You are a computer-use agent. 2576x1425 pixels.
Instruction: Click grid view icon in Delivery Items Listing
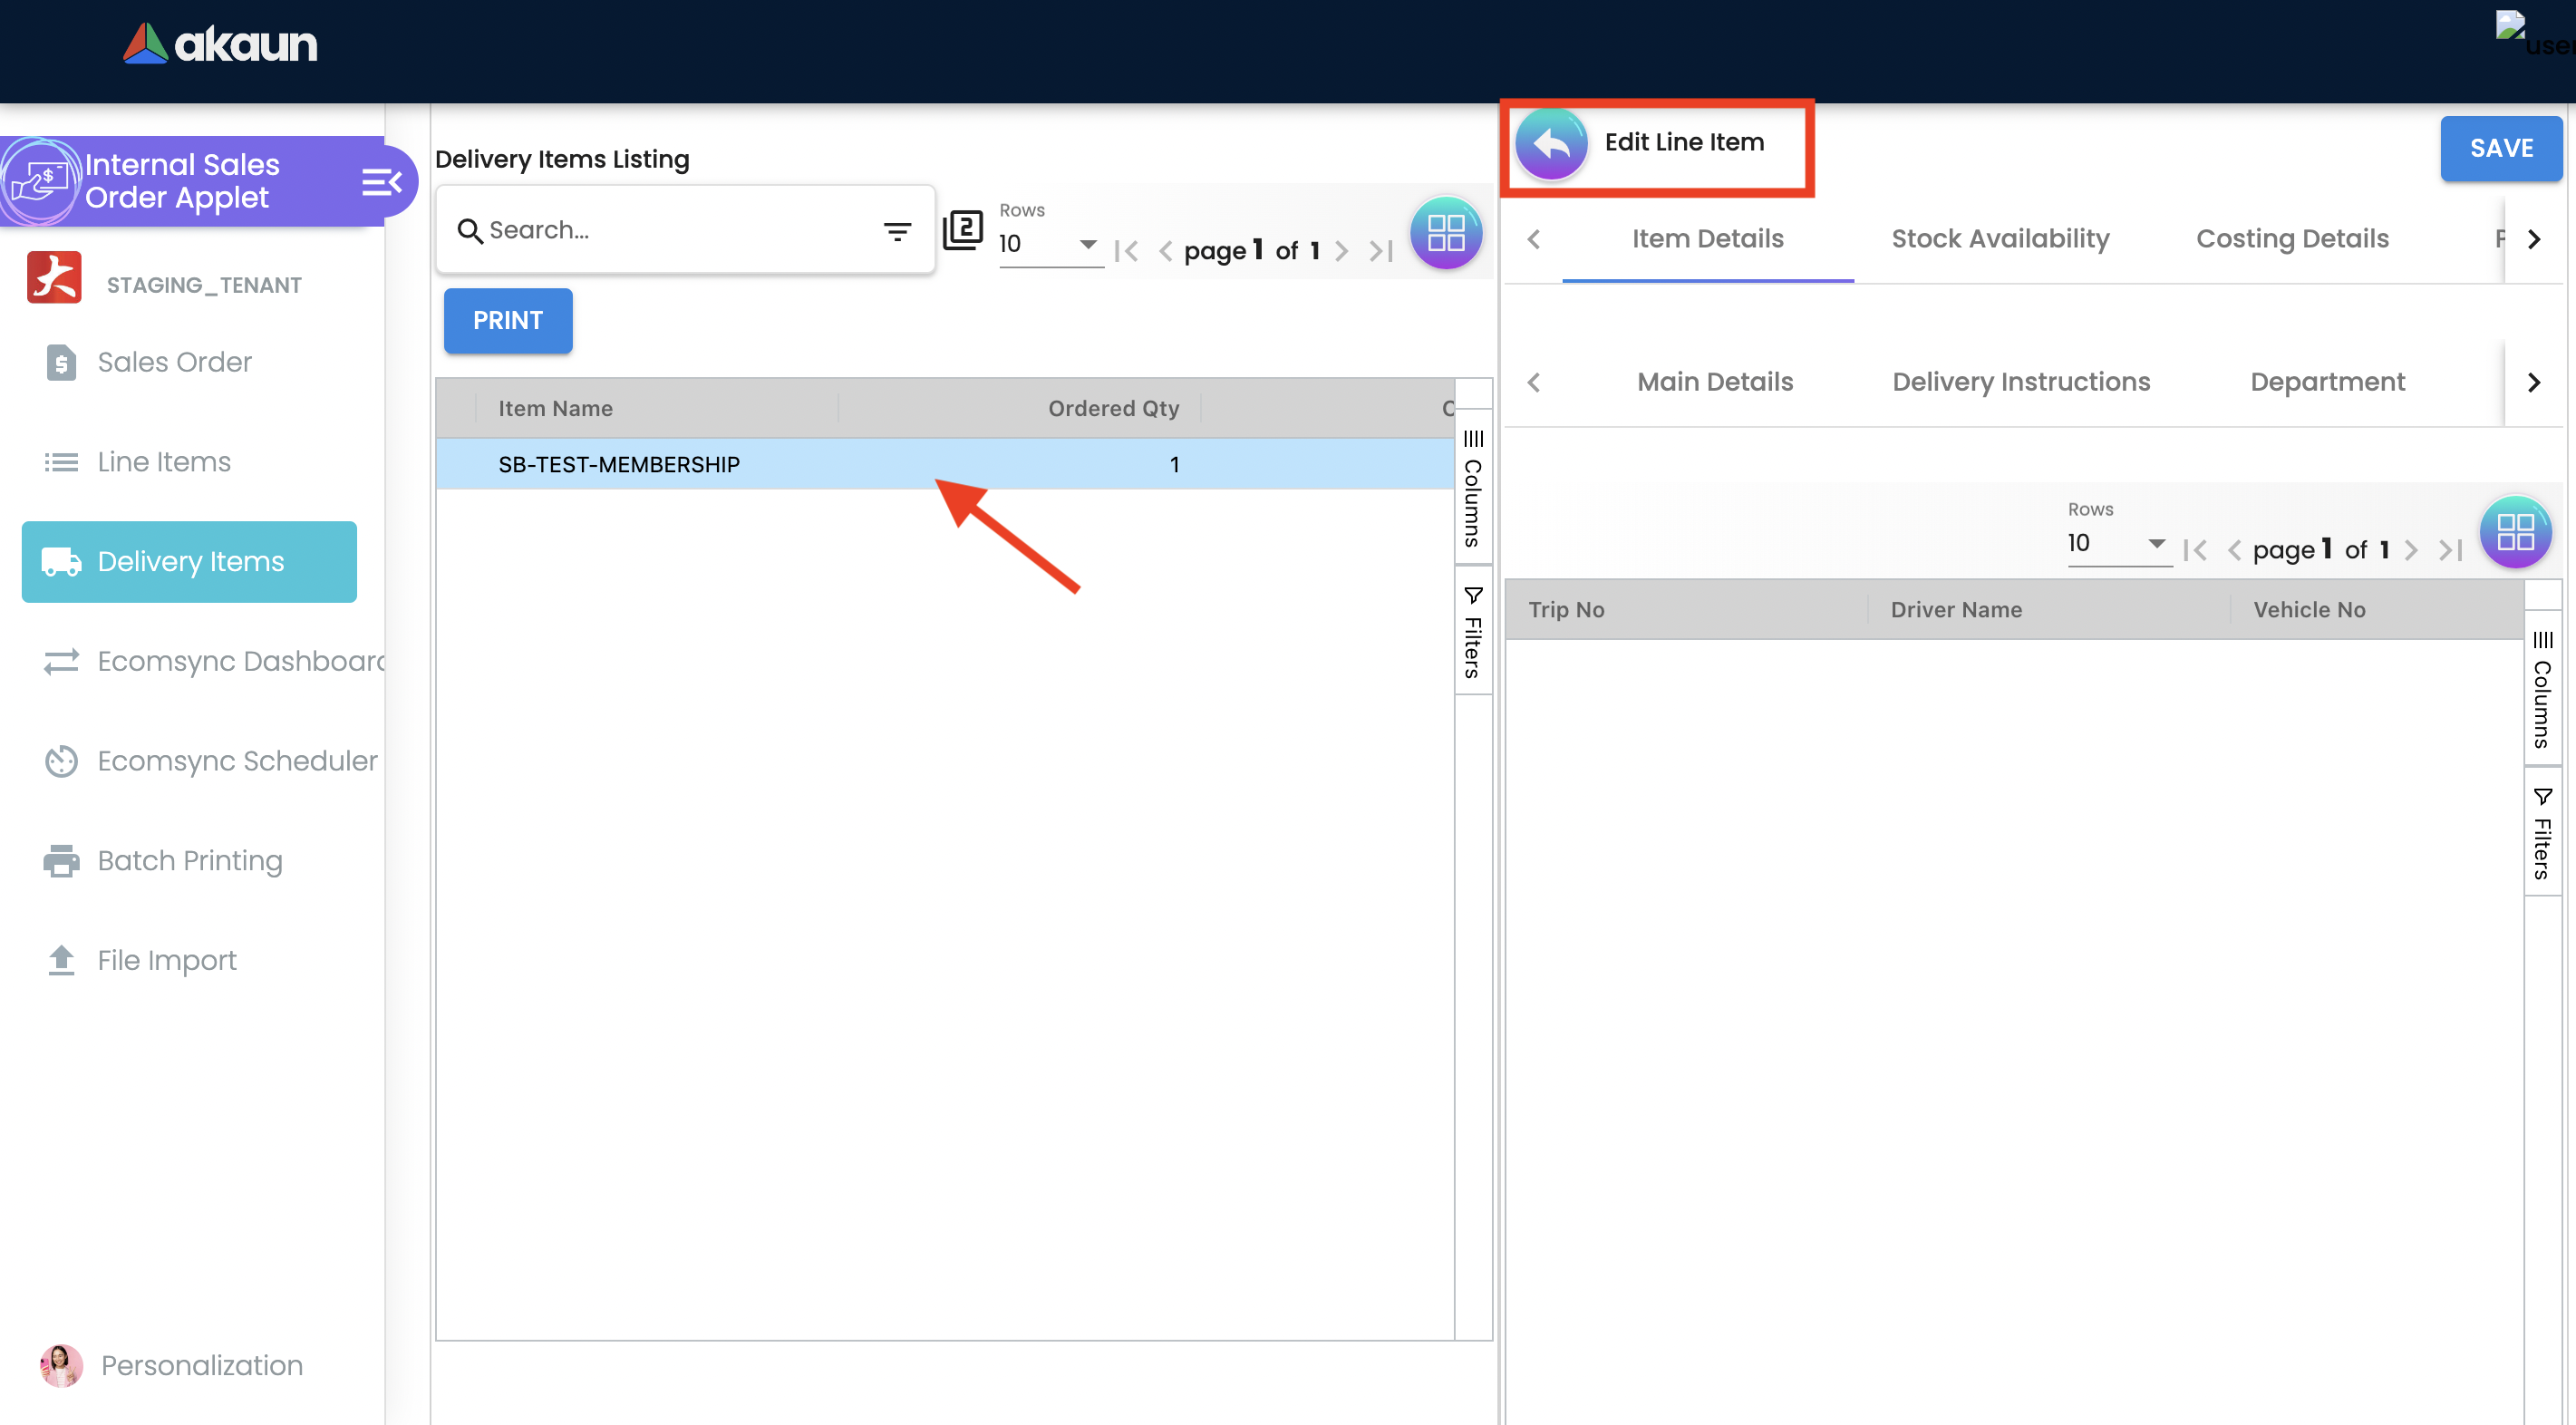coord(1445,233)
